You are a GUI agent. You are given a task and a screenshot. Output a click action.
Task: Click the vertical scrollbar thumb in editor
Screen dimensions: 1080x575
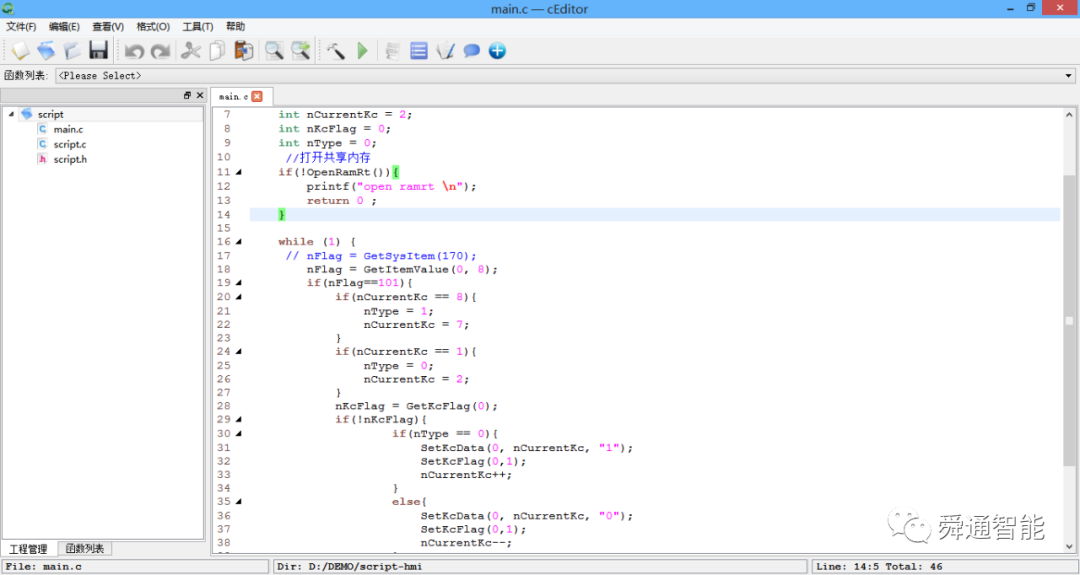1069,320
